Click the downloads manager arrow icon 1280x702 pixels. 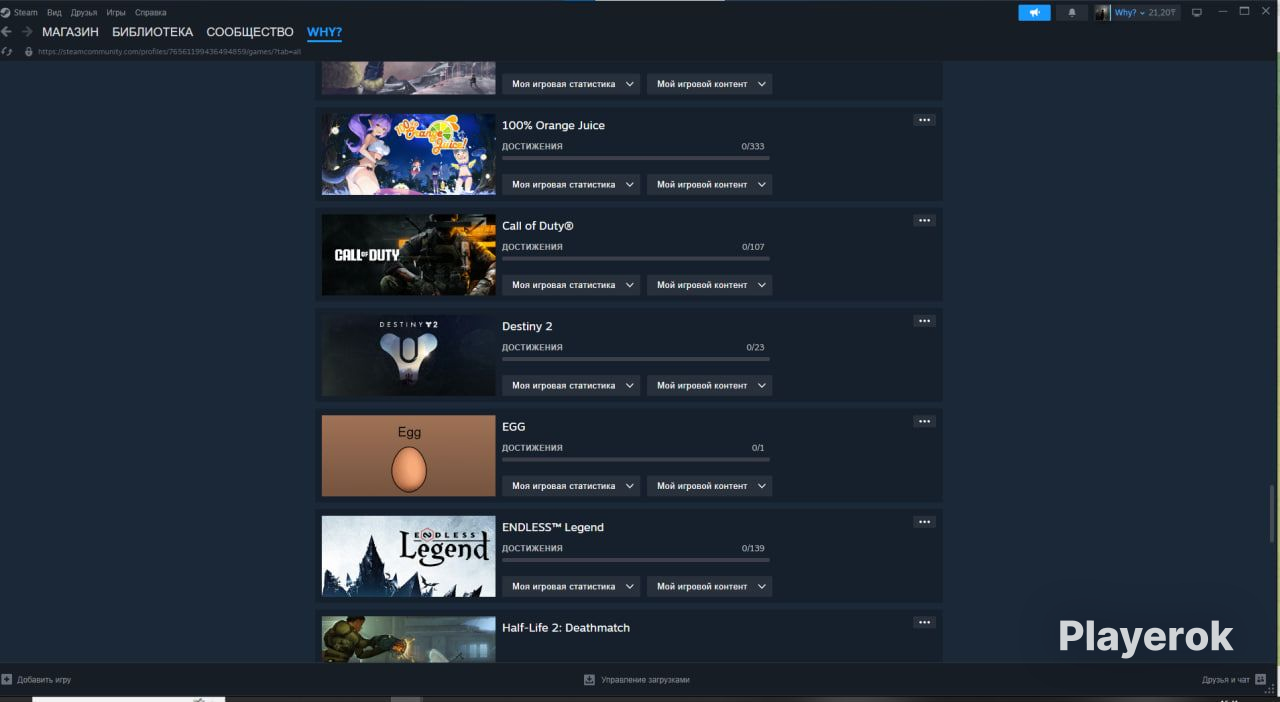click(x=589, y=679)
